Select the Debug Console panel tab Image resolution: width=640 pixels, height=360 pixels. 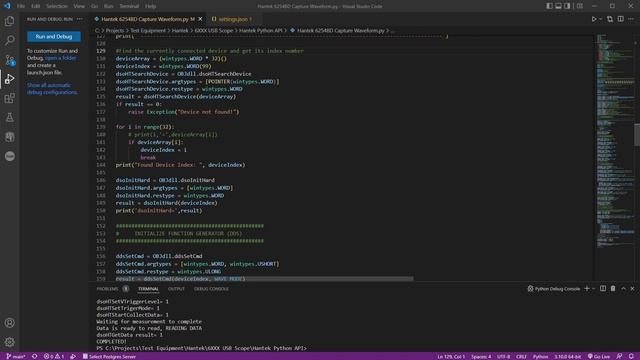click(x=211, y=289)
